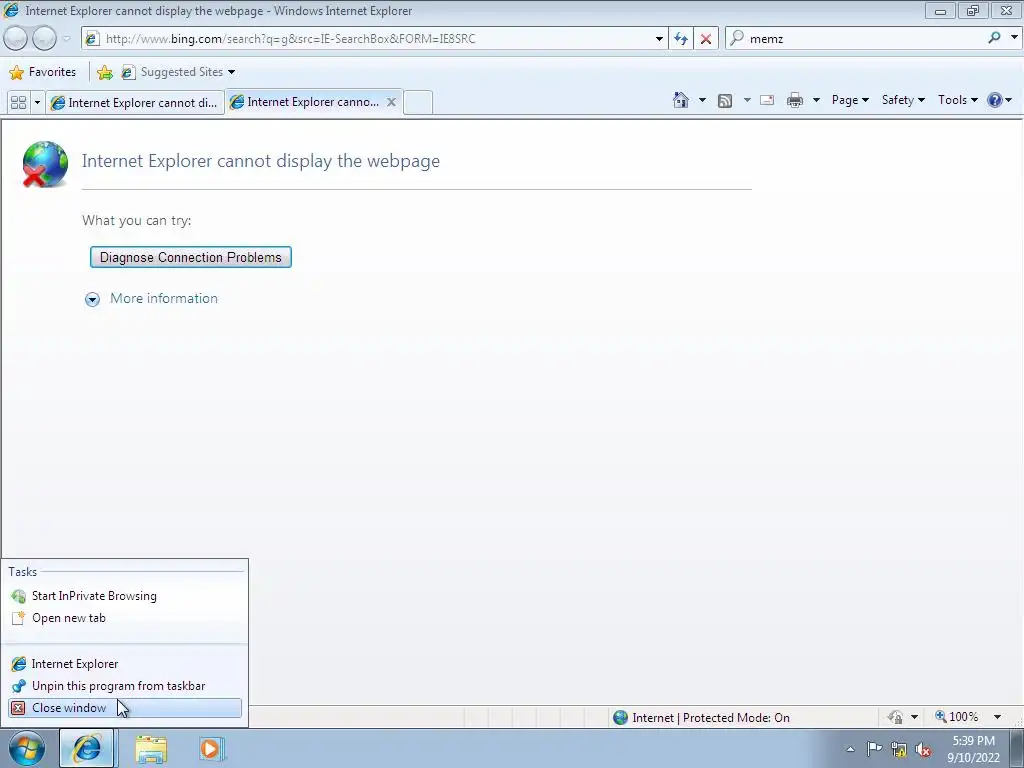Launch Internet Explorer from jump list

coord(125,664)
